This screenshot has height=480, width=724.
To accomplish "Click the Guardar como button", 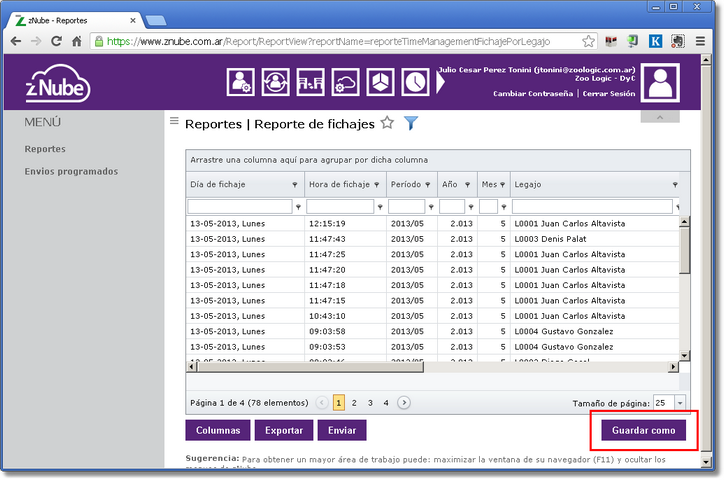I will click(642, 430).
